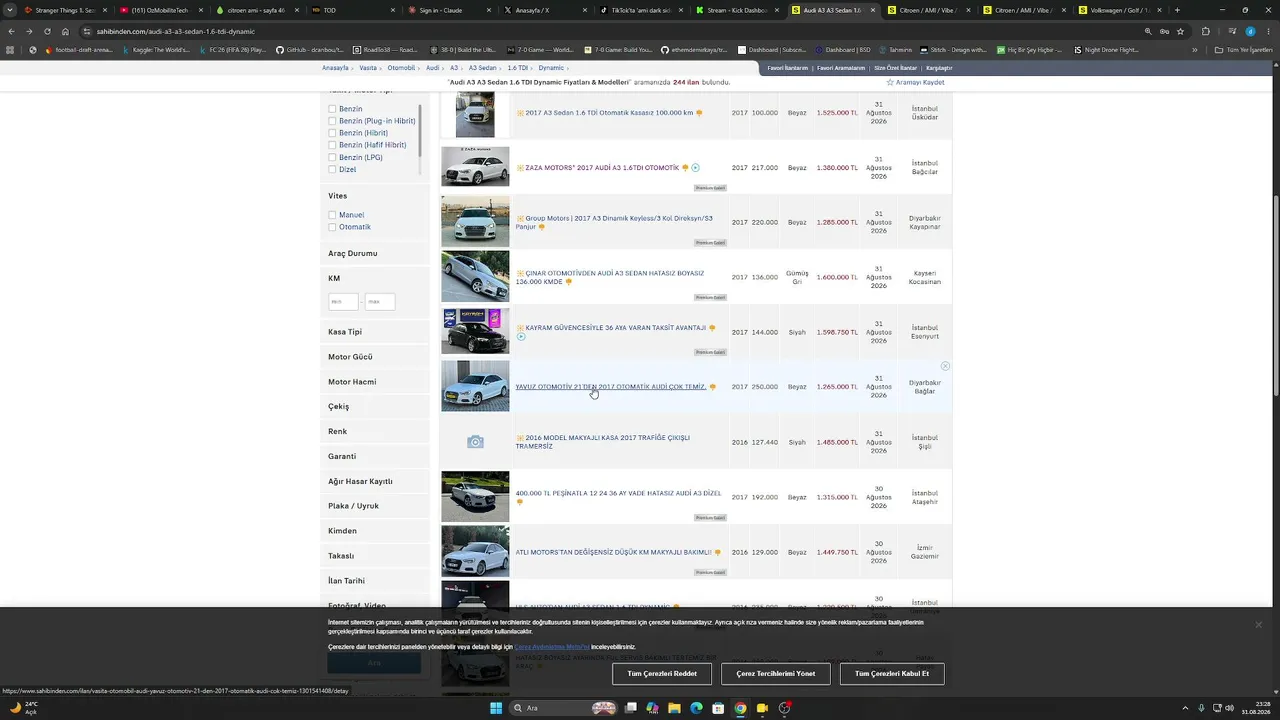Open the tab search dropdown arrow
The width and height of the screenshot is (1280, 720).
coord(12,10)
